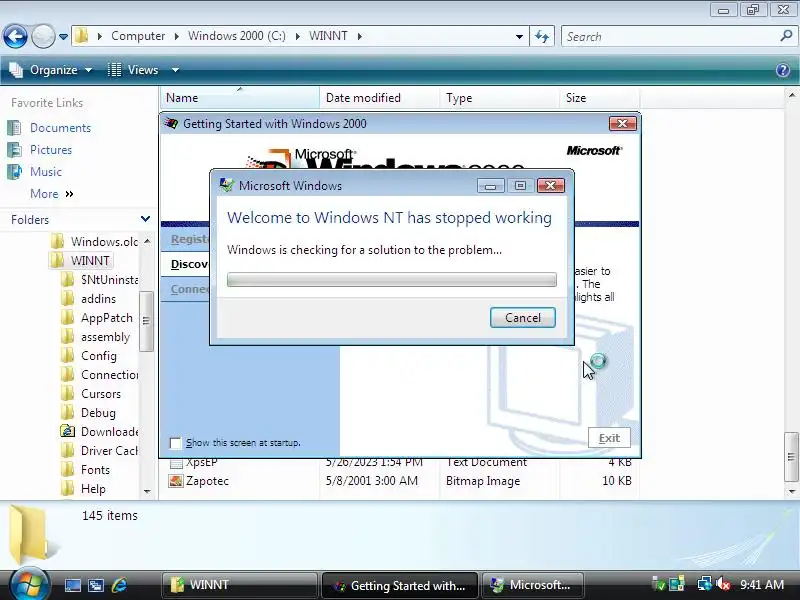Screen dimensions: 800x600
Task: Select WINNT folder in the tree
Action: tap(82, 261)
